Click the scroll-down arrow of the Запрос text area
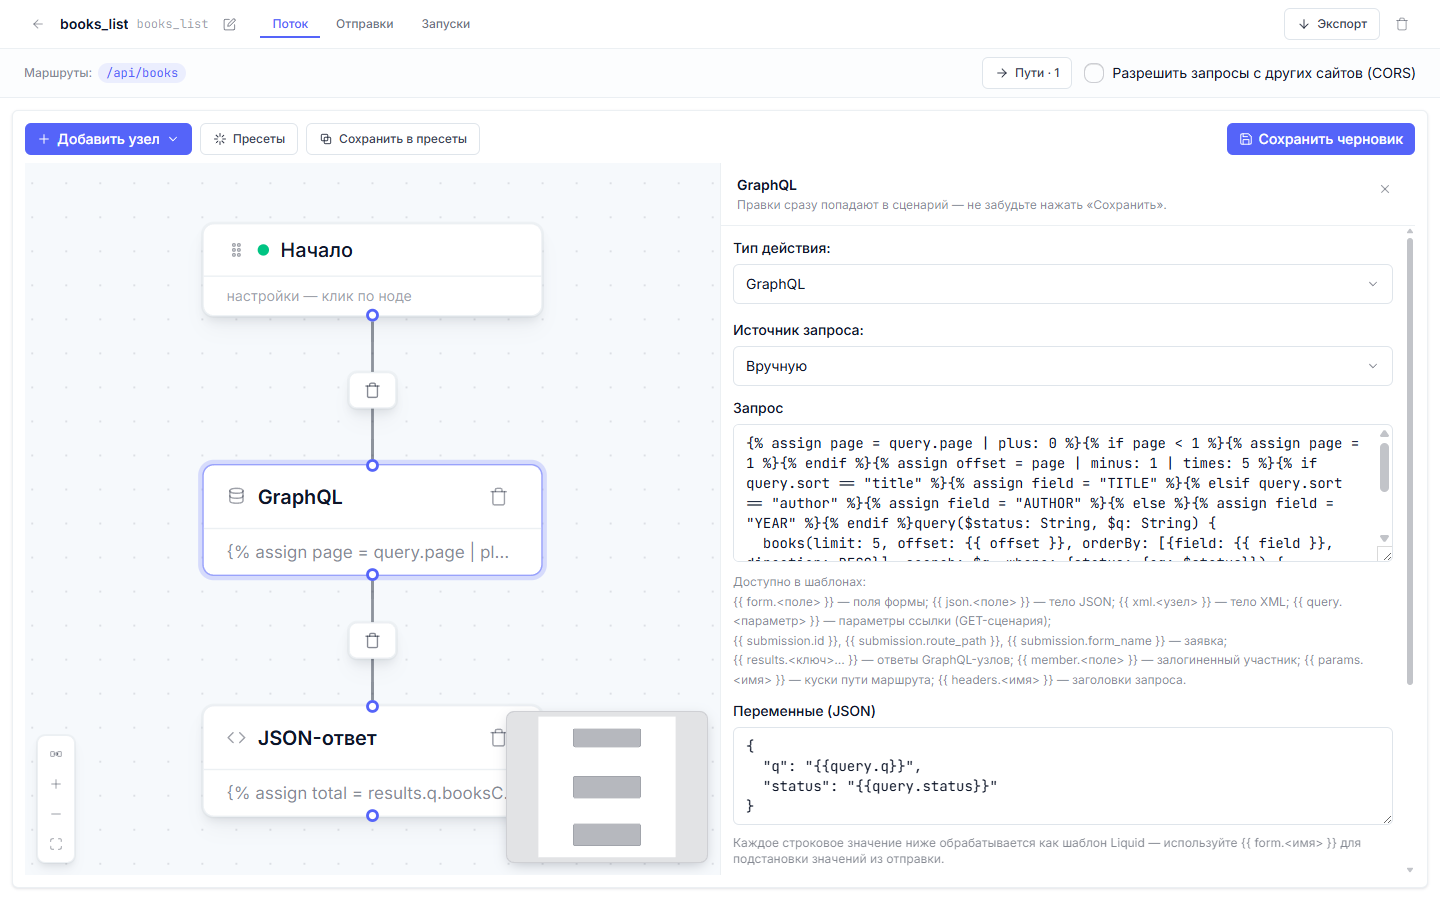Screen dimensions: 1440x900 1384,538
